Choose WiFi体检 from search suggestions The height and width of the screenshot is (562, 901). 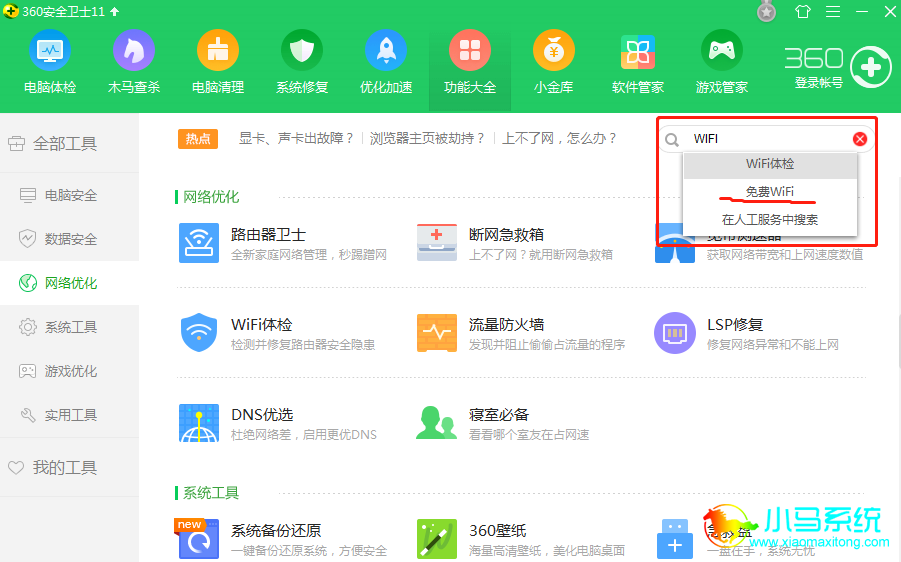pyautogui.click(x=770, y=164)
